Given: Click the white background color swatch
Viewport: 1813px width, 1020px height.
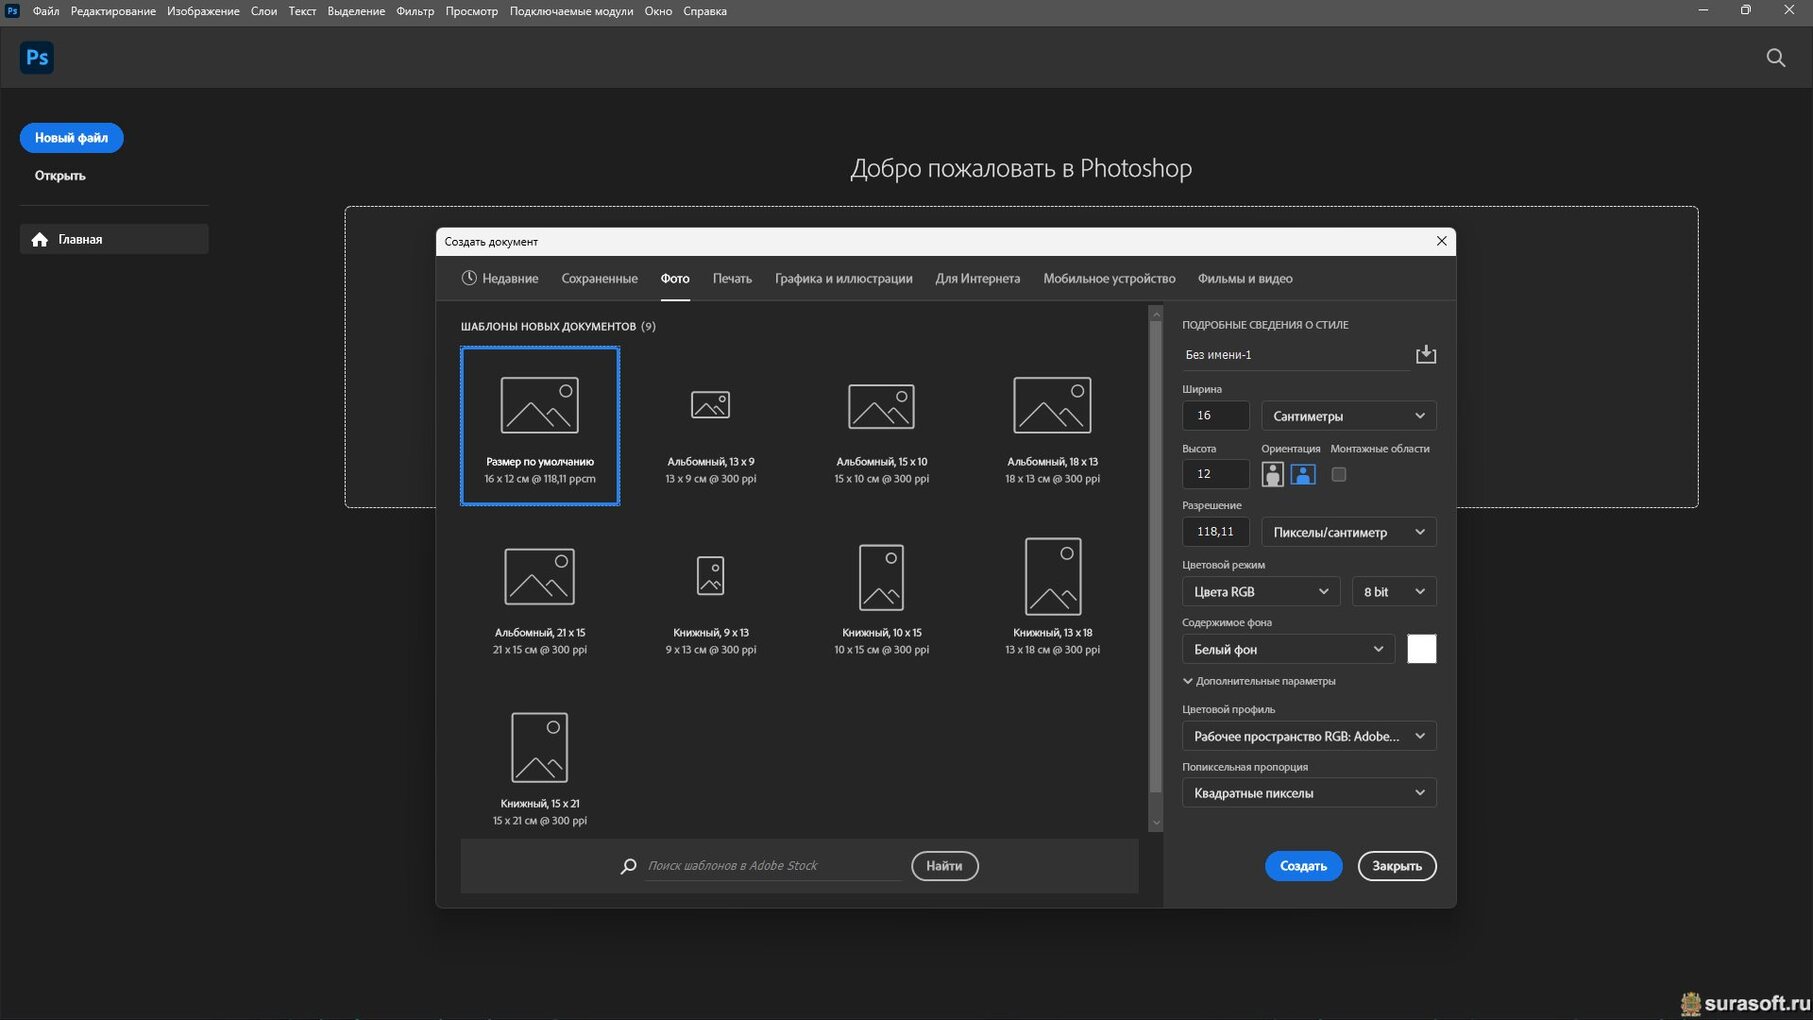Looking at the screenshot, I should (1421, 649).
